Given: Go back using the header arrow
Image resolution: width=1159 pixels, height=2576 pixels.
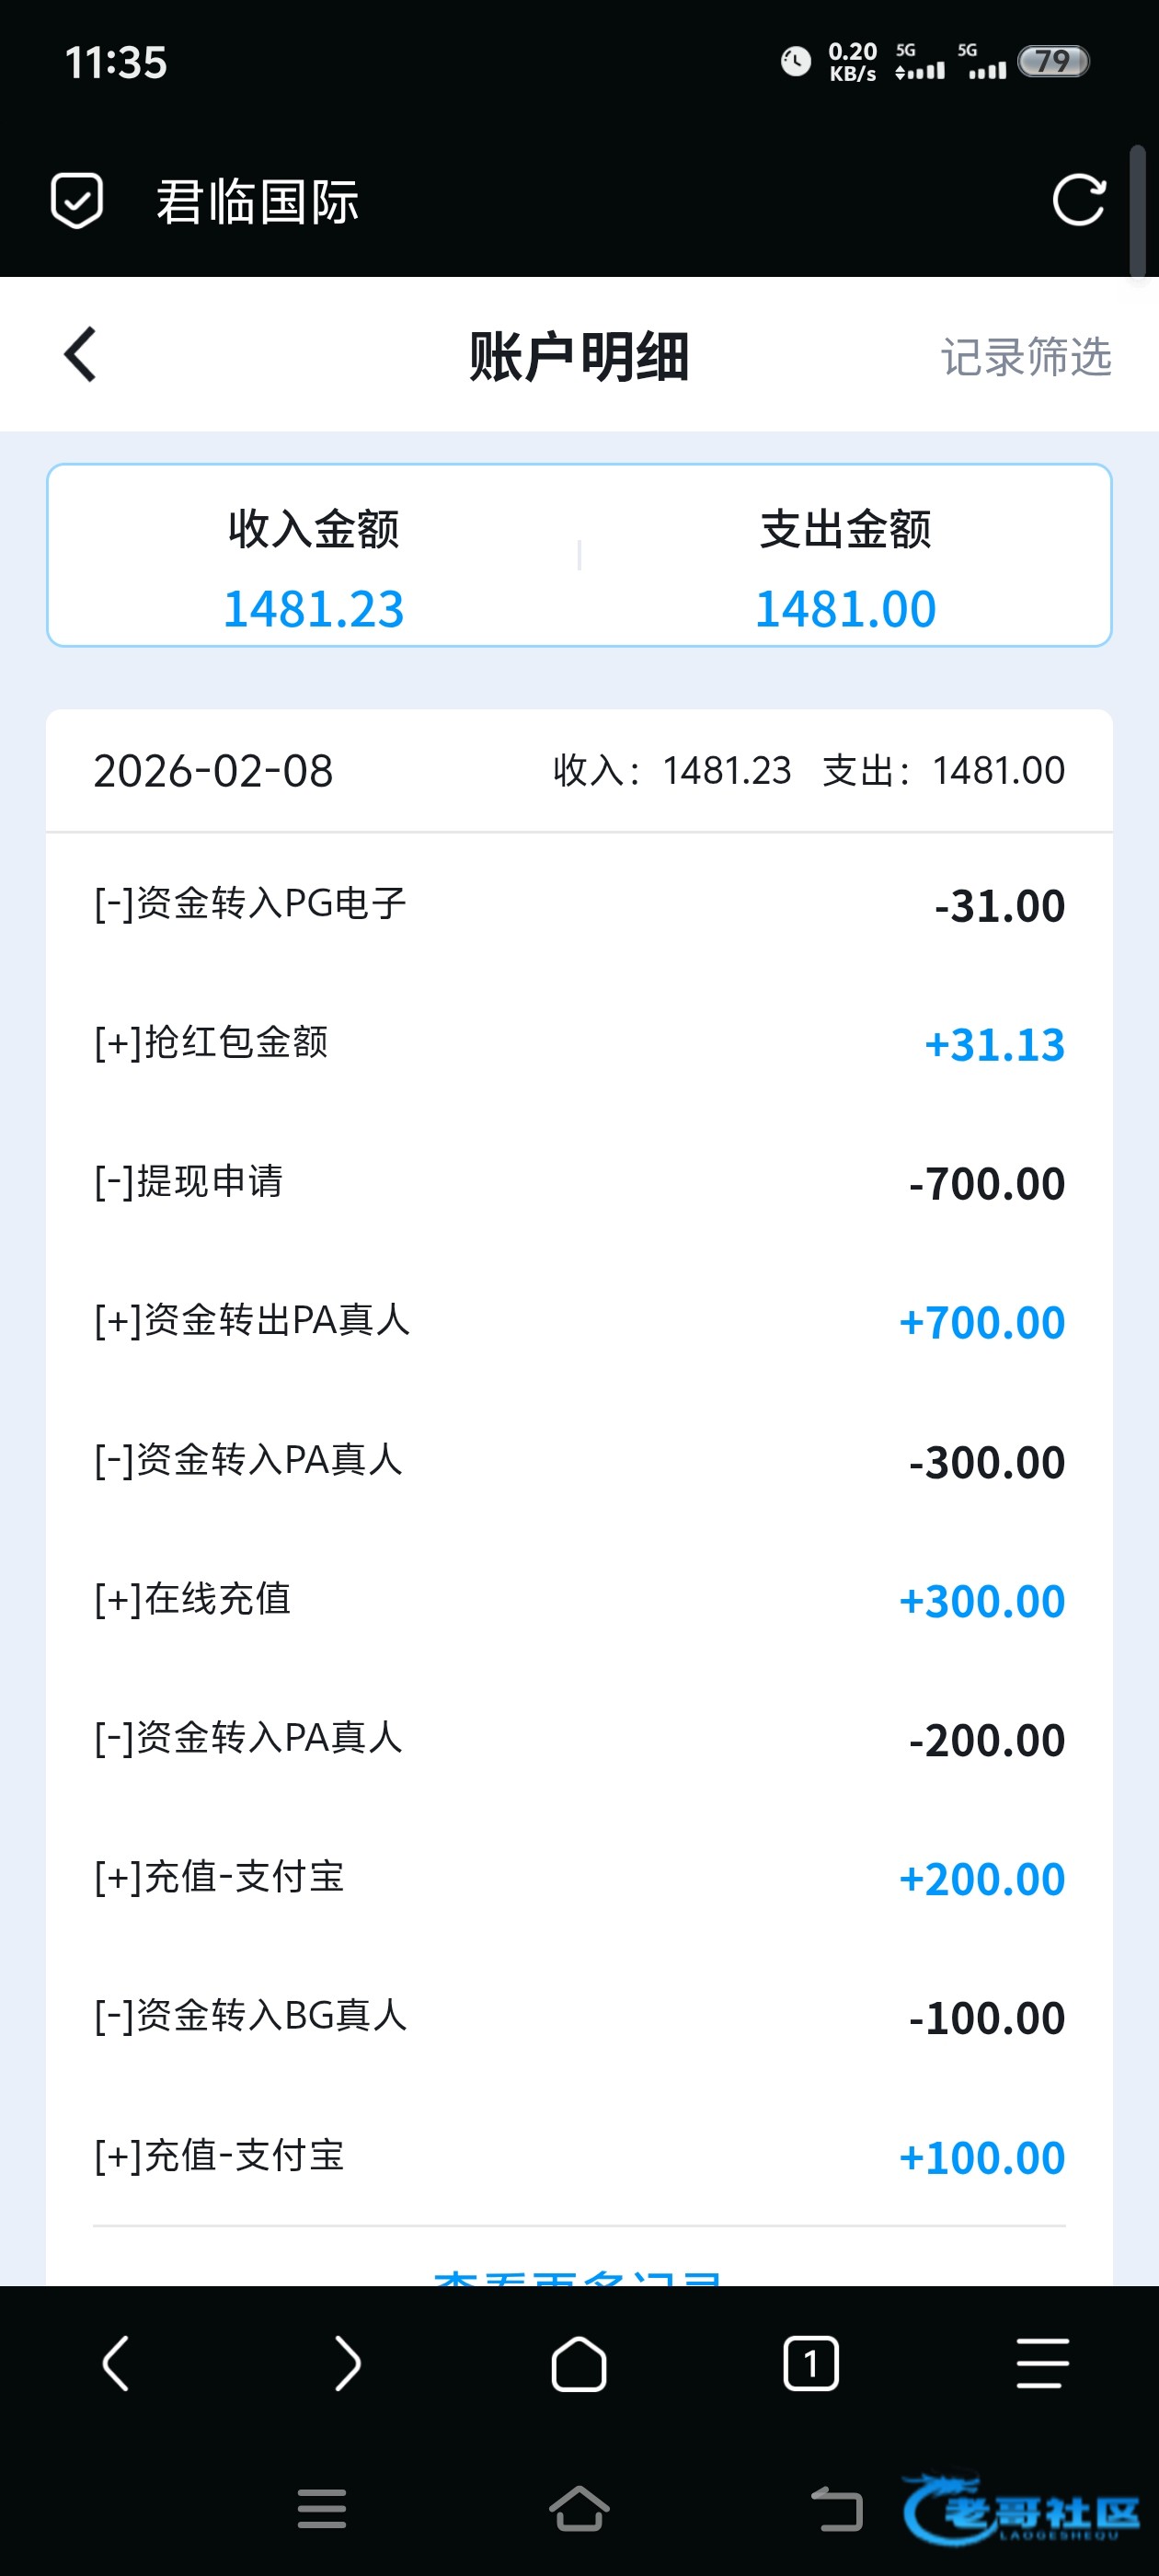Looking at the screenshot, I should point(80,355).
